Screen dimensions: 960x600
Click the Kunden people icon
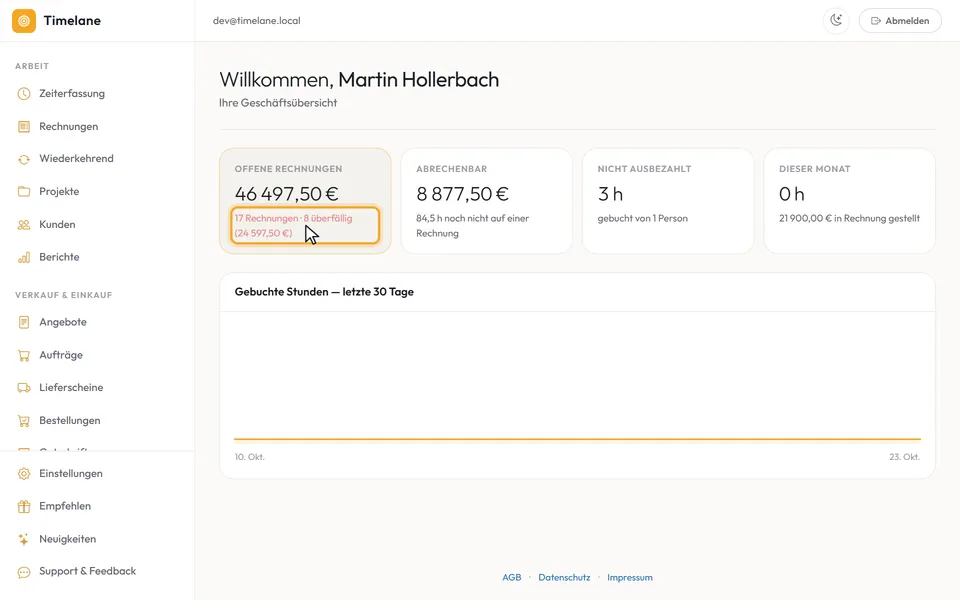coord(24,225)
